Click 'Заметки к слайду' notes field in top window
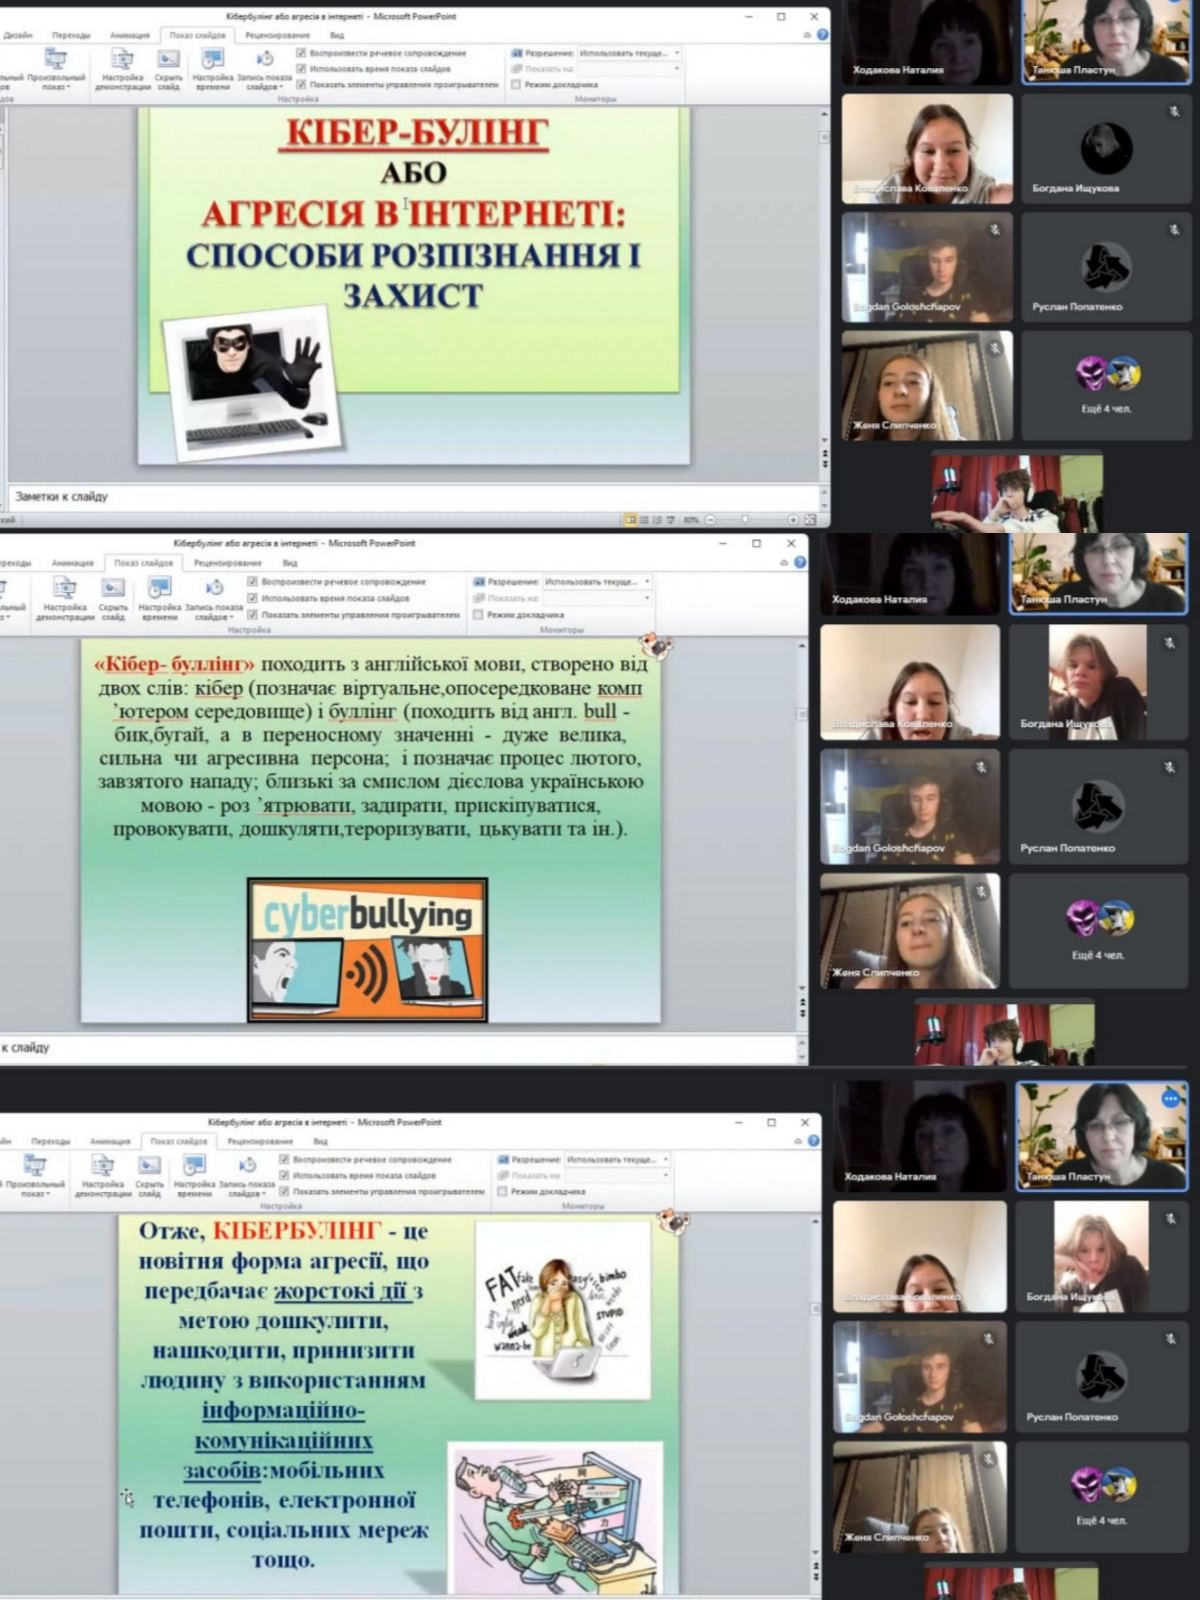Image resolution: width=1200 pixels, height=1600 pixels. coord(400,497)
